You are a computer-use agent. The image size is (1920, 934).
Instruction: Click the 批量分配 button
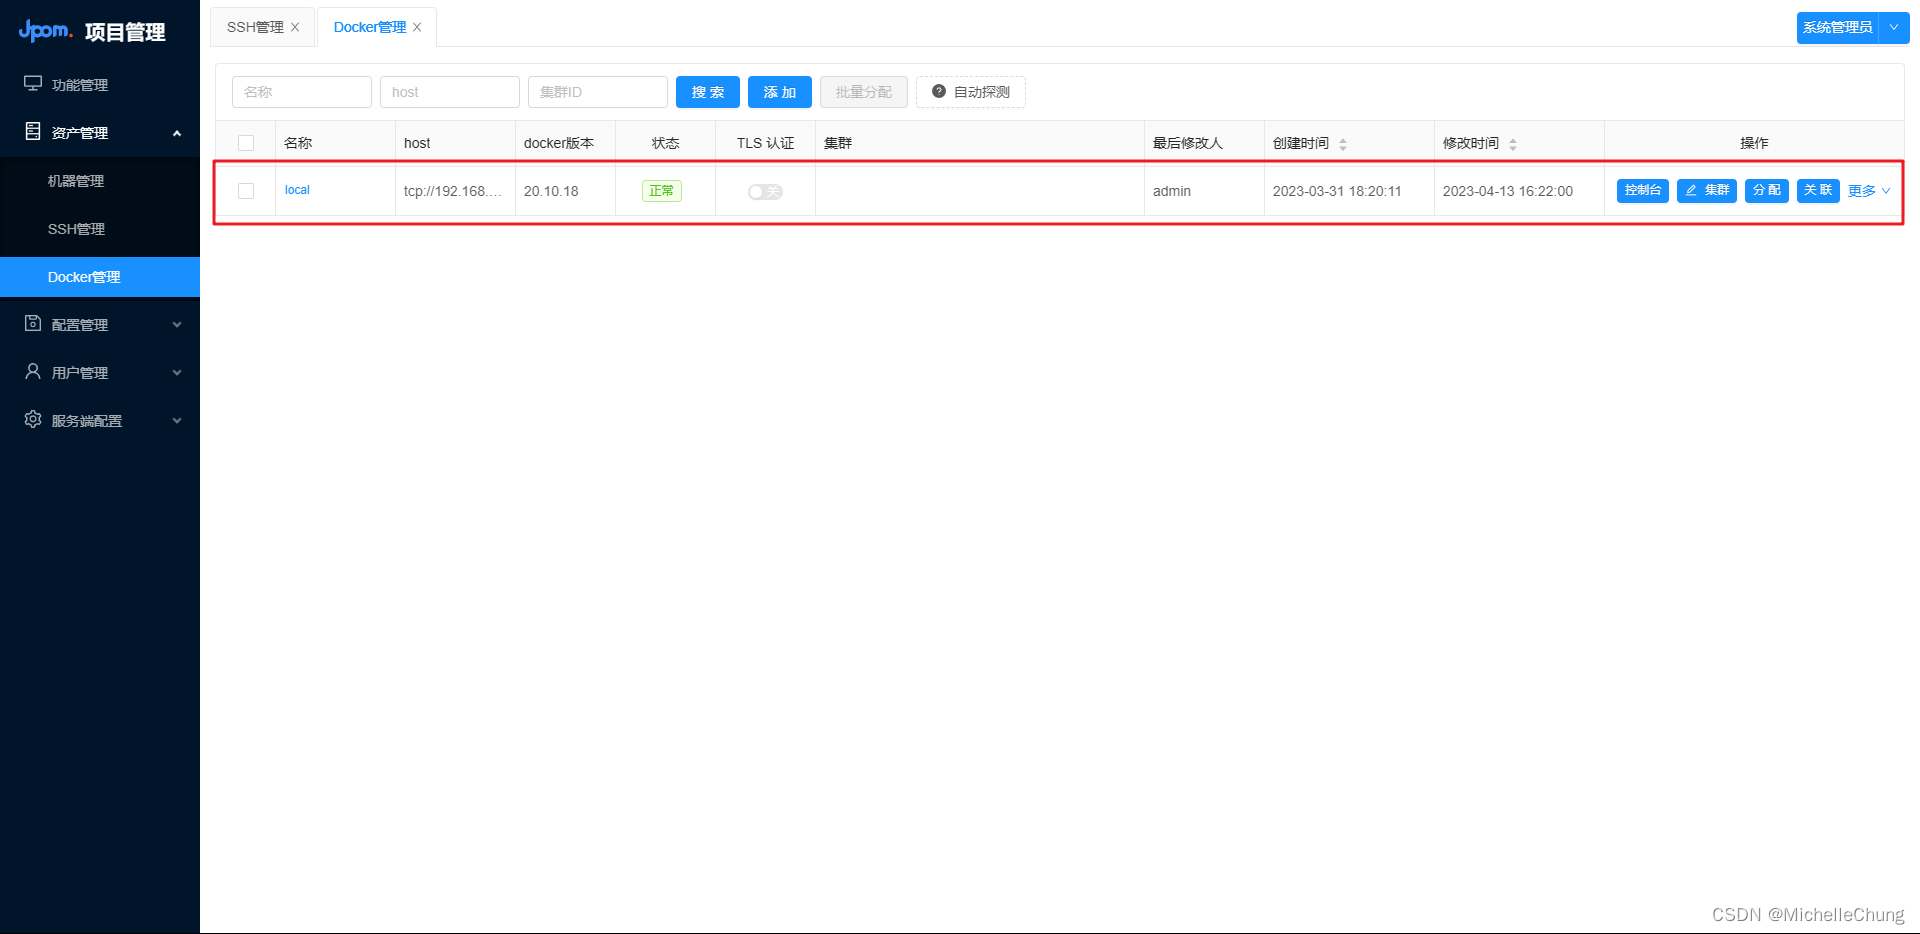click(x=864, y=92)
